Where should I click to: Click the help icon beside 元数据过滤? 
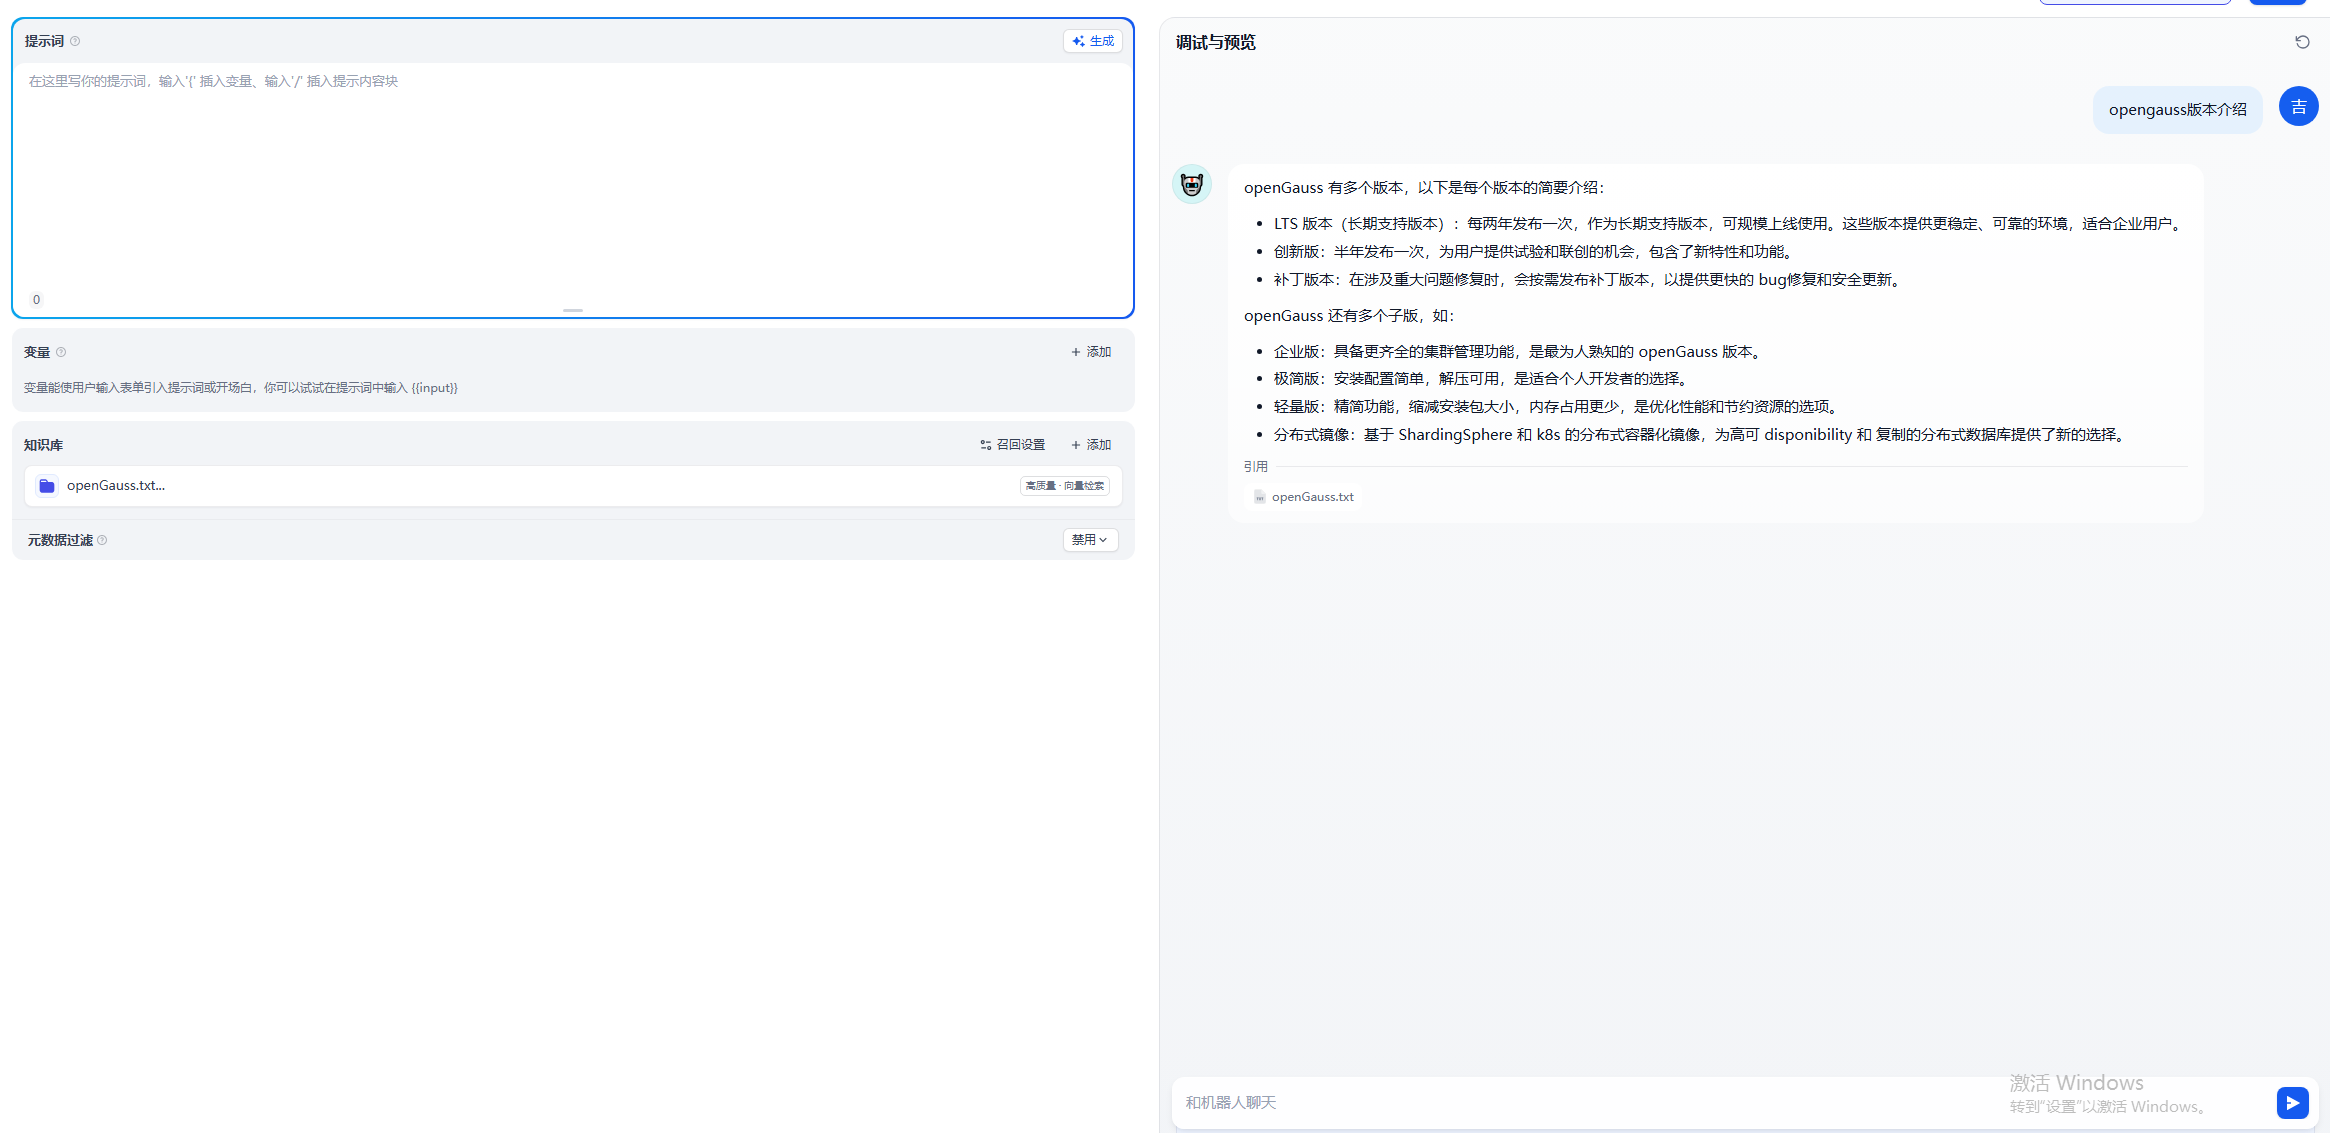(x=102, y=540)
